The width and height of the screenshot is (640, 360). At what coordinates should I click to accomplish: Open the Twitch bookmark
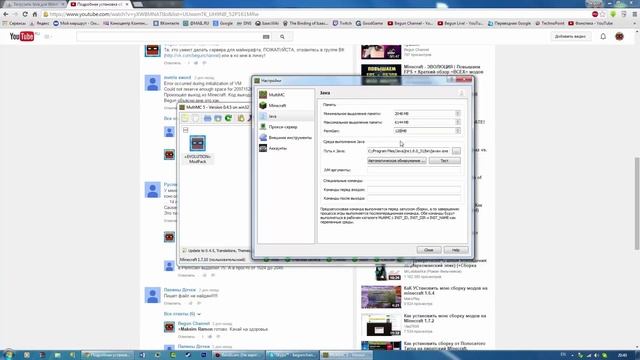pos(342,23)
